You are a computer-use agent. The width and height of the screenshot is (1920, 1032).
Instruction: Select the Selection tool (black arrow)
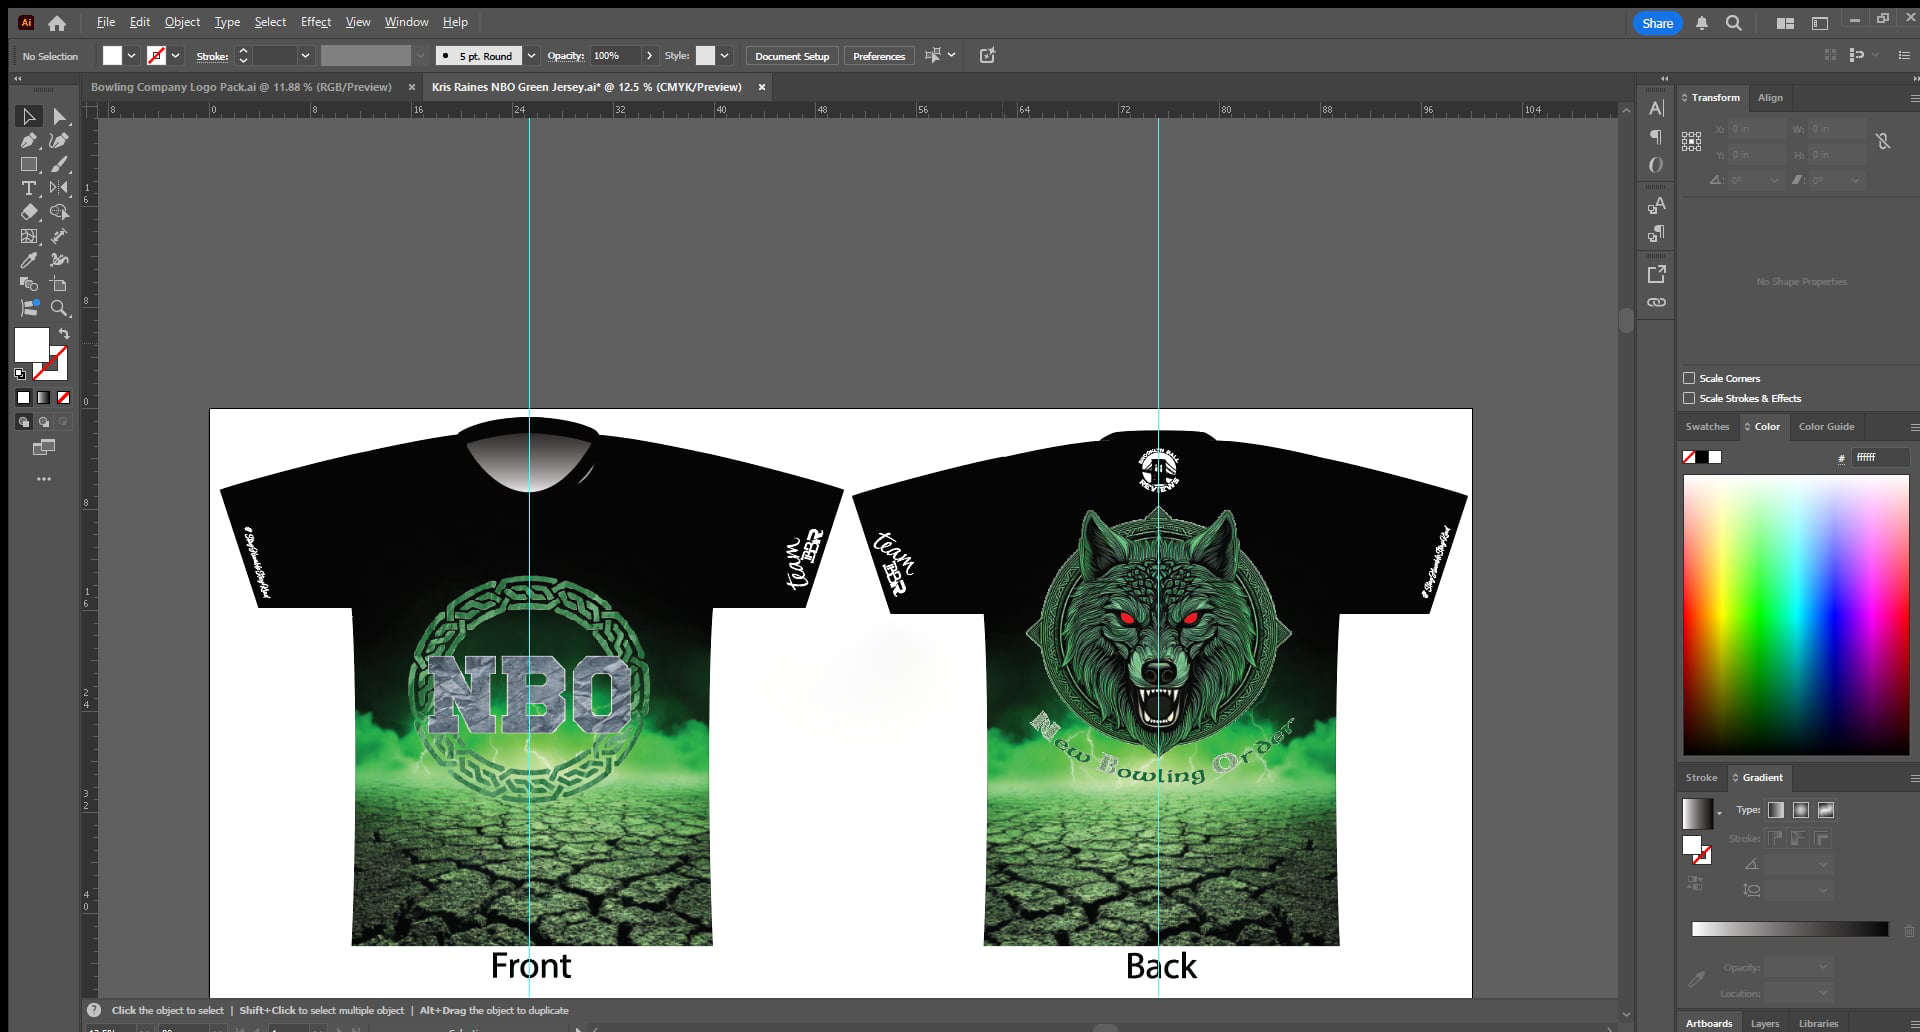click(x=29, y=117)
